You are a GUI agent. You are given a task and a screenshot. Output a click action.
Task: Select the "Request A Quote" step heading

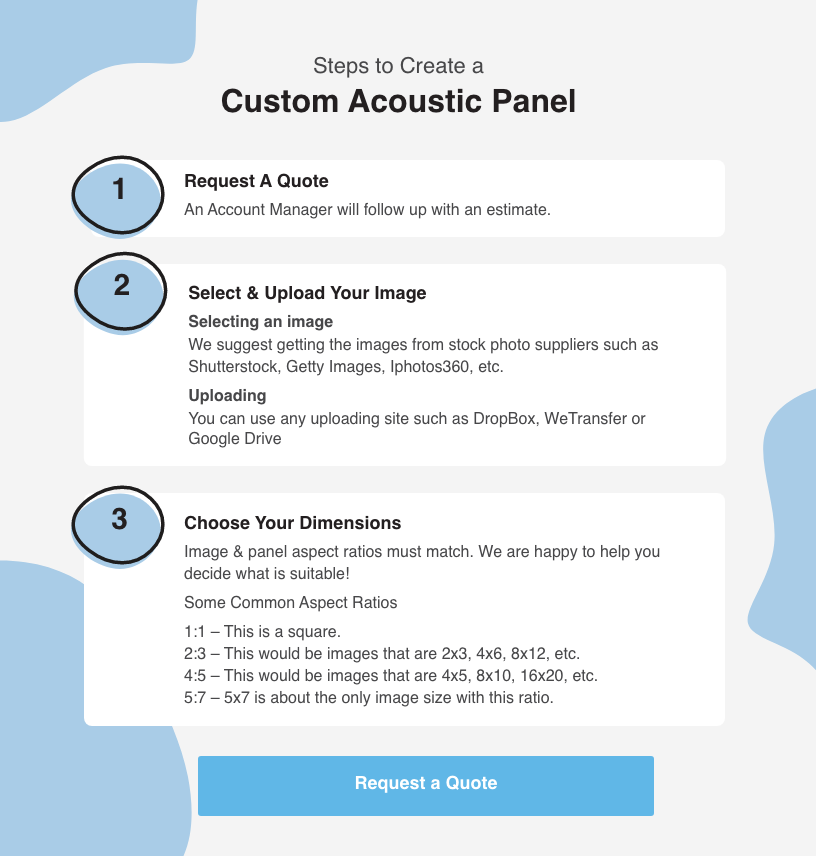pyautogui.click(x=256, y=181)
